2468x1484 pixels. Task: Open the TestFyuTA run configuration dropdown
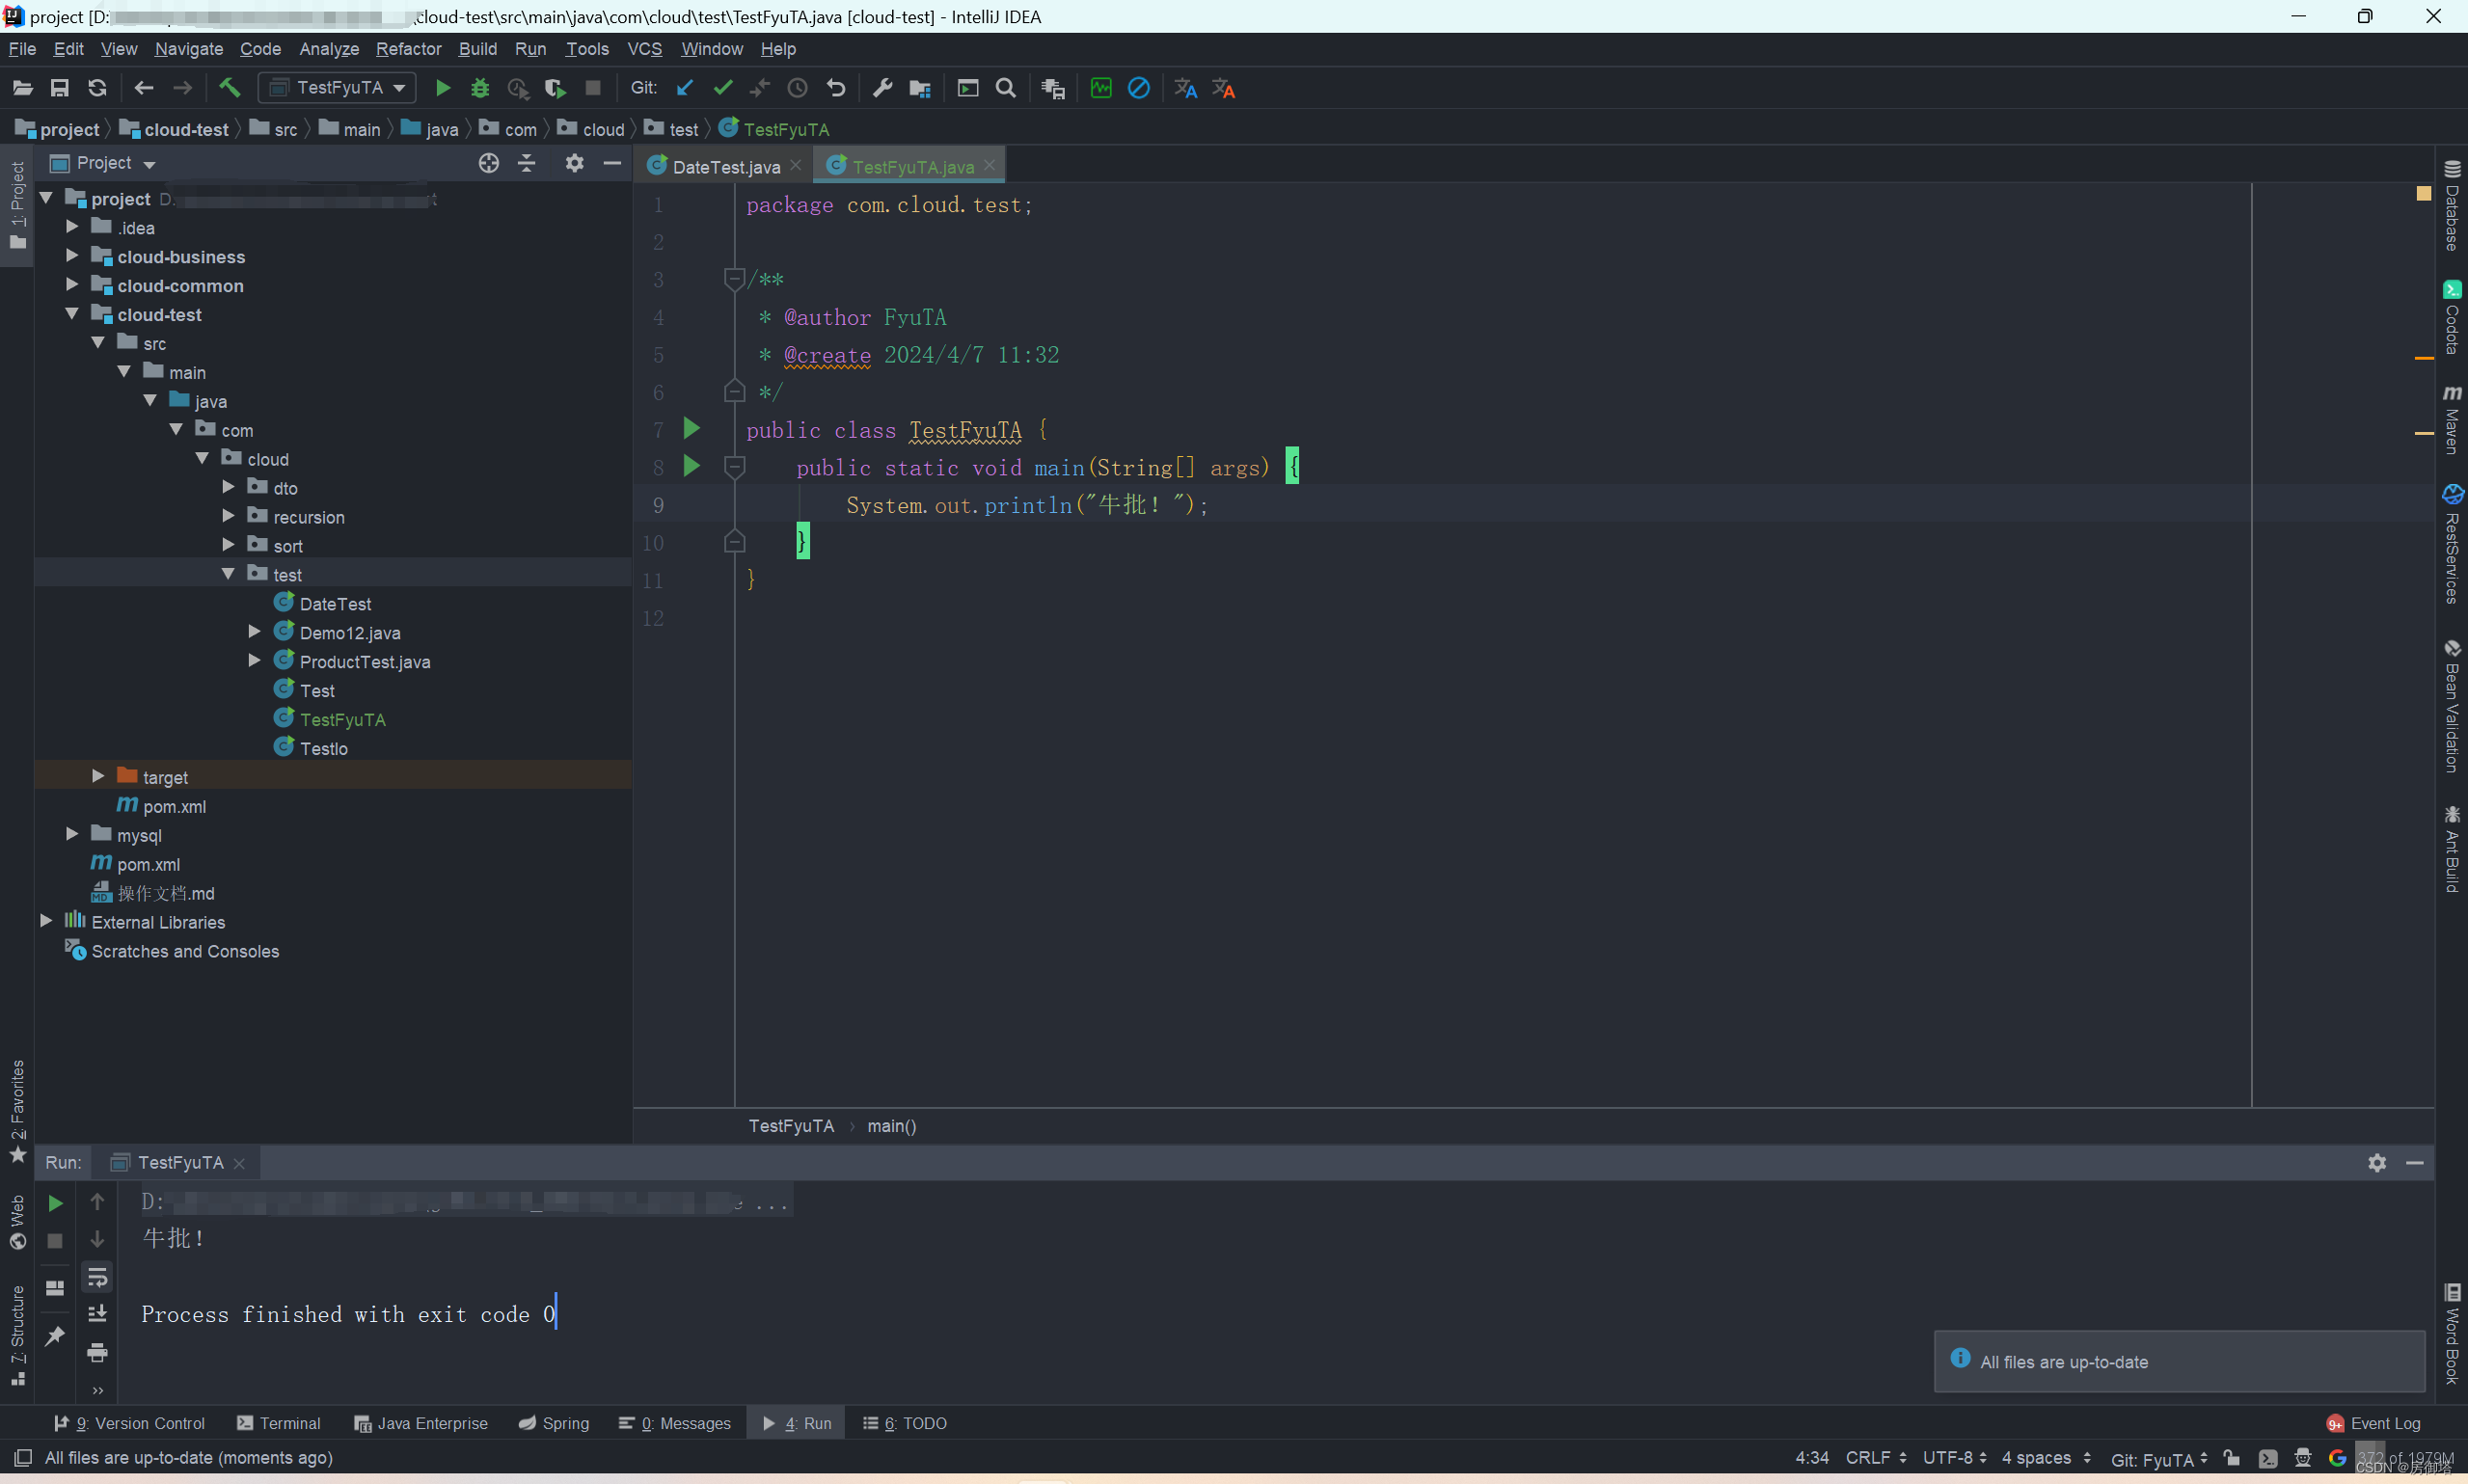(337, 88)
